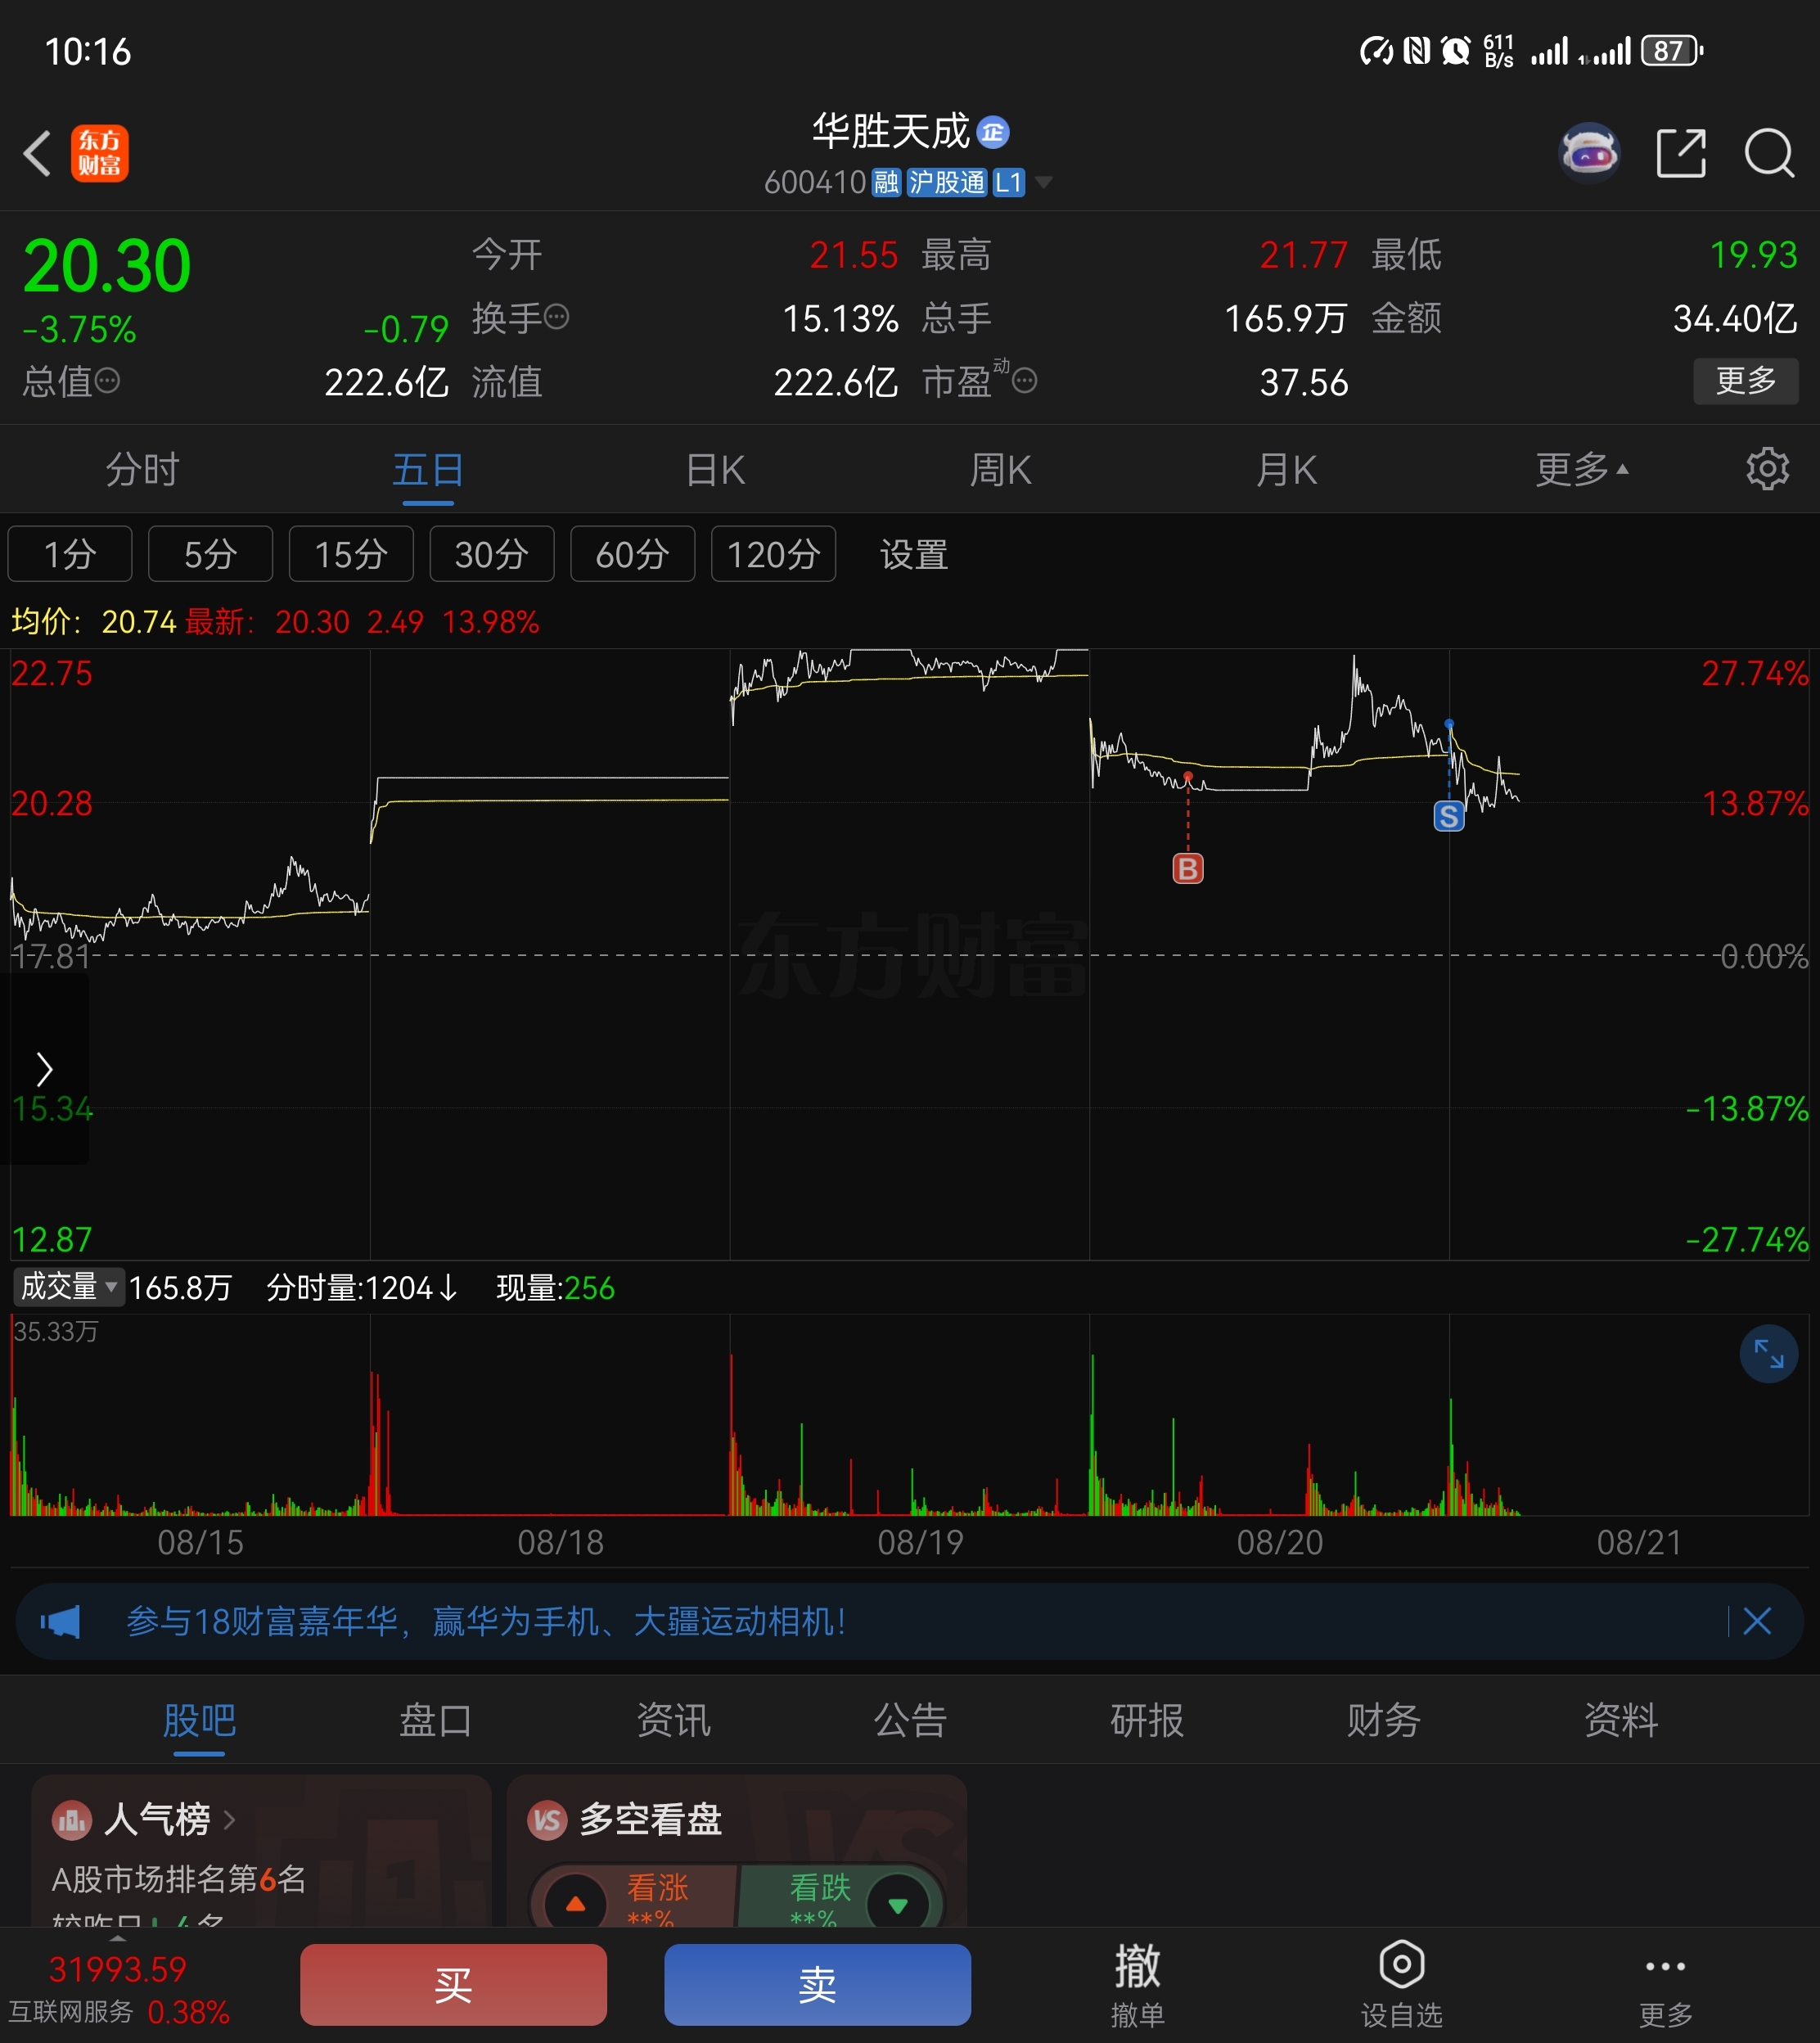Tap the 多空看盘 card title
Screen dimensions: 1820x2043
[x=651, y=1820]
